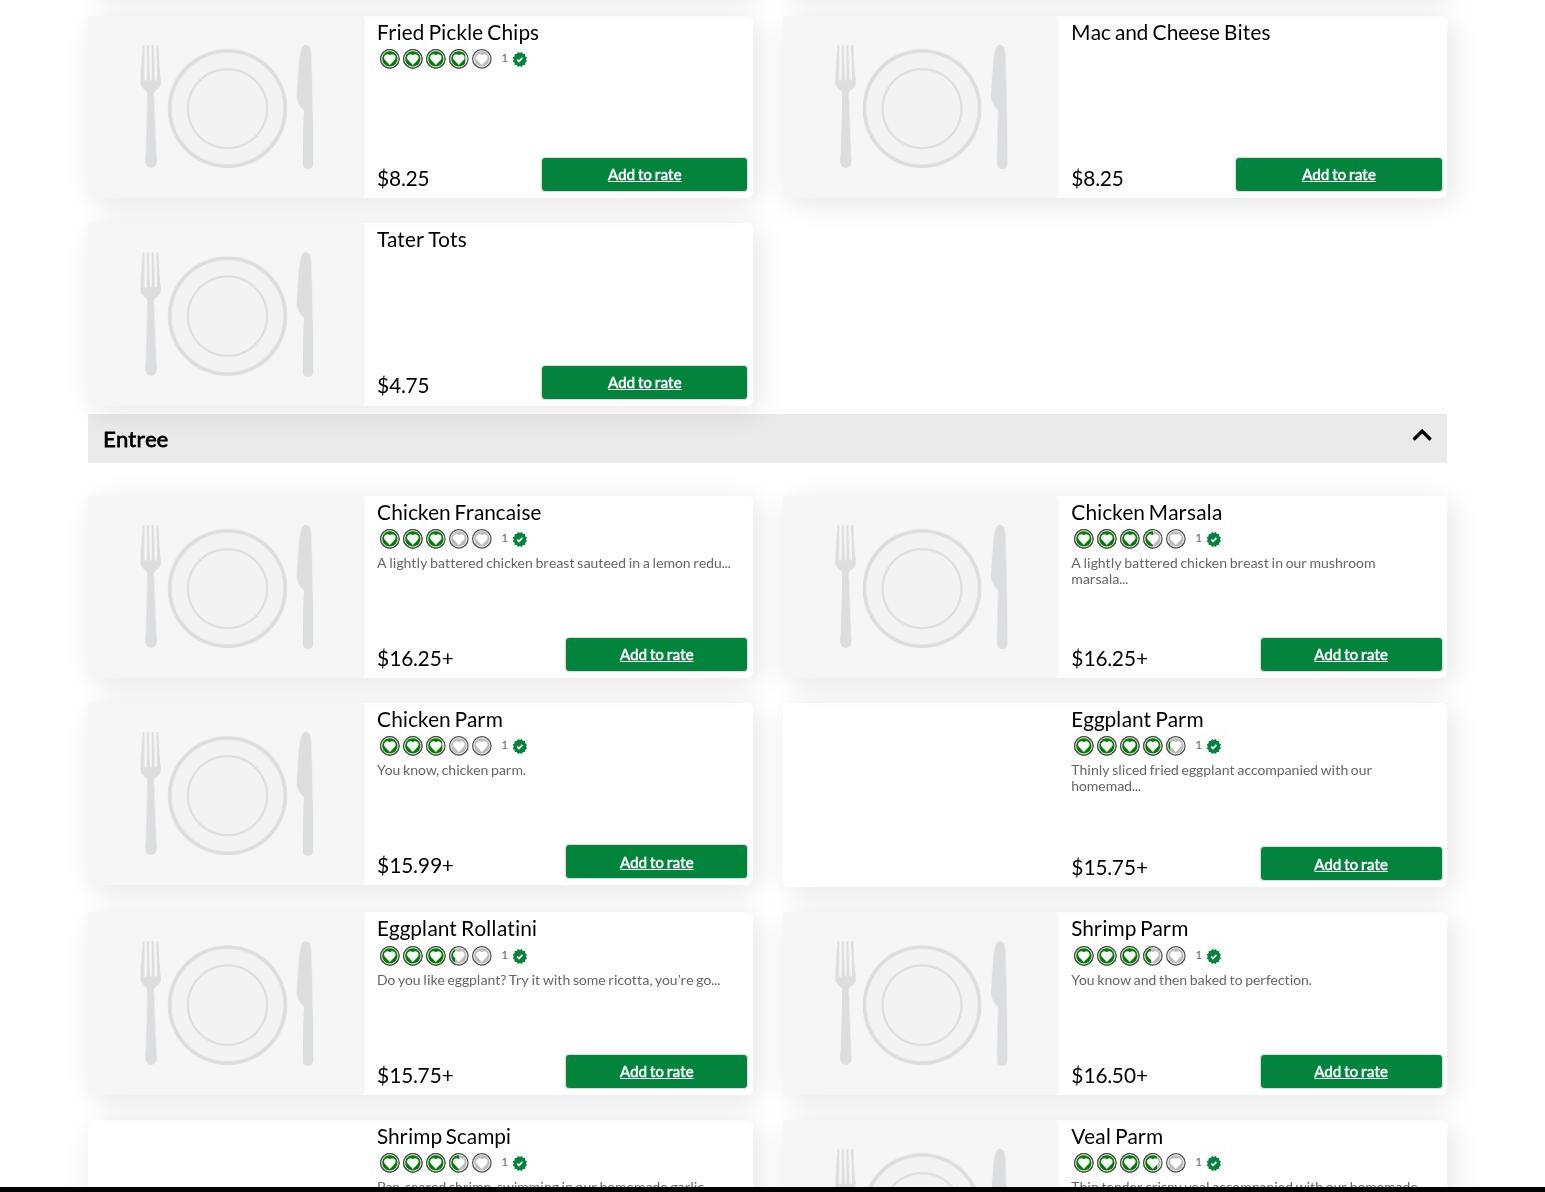This screenshot has height=1192, width=1545.
Task: Collapse the Entree section chevron
Action: (1421, 436)
